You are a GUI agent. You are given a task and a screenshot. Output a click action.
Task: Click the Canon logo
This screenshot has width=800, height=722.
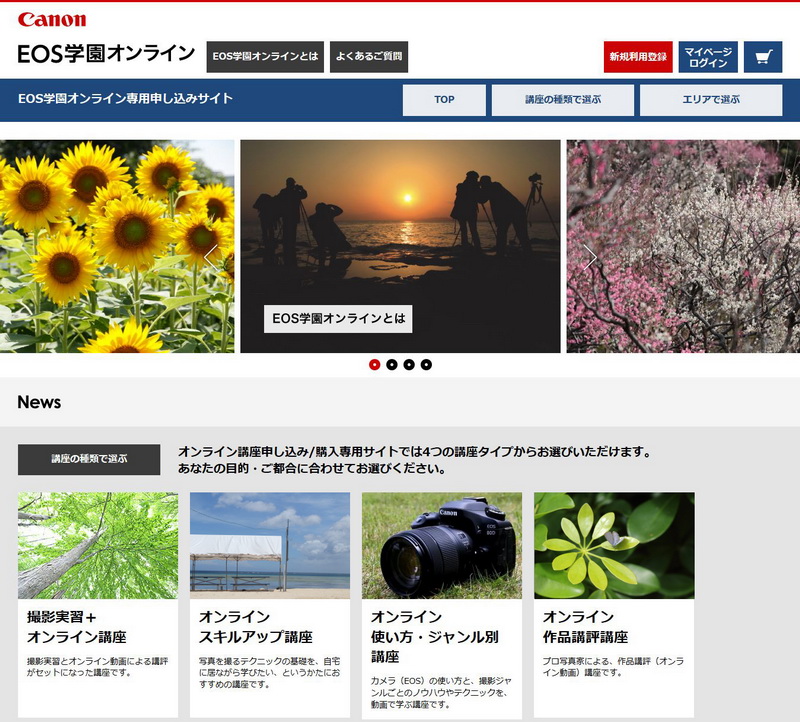tap(52, 19)
